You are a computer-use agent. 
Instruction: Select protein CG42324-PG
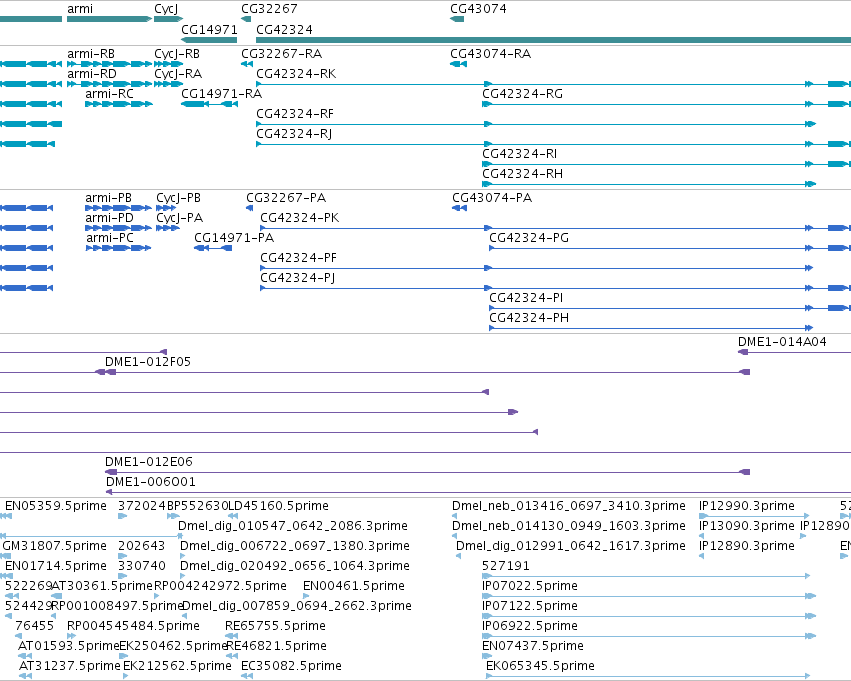click(x=529, y=239)
